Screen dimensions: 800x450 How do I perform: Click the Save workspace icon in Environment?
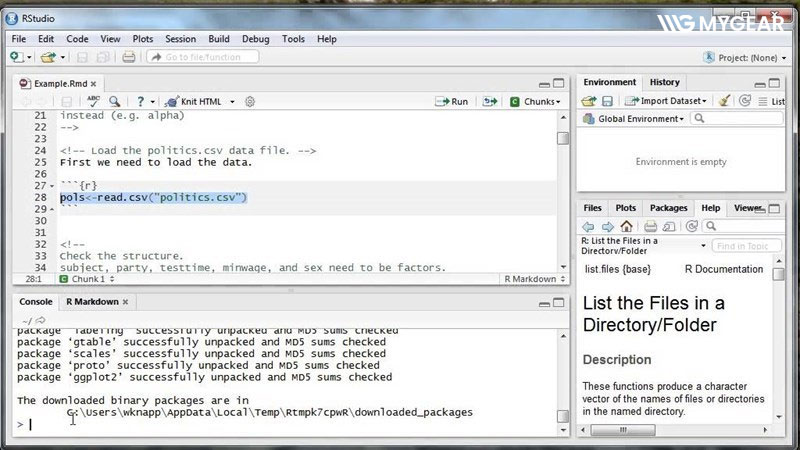click(607, 101)
